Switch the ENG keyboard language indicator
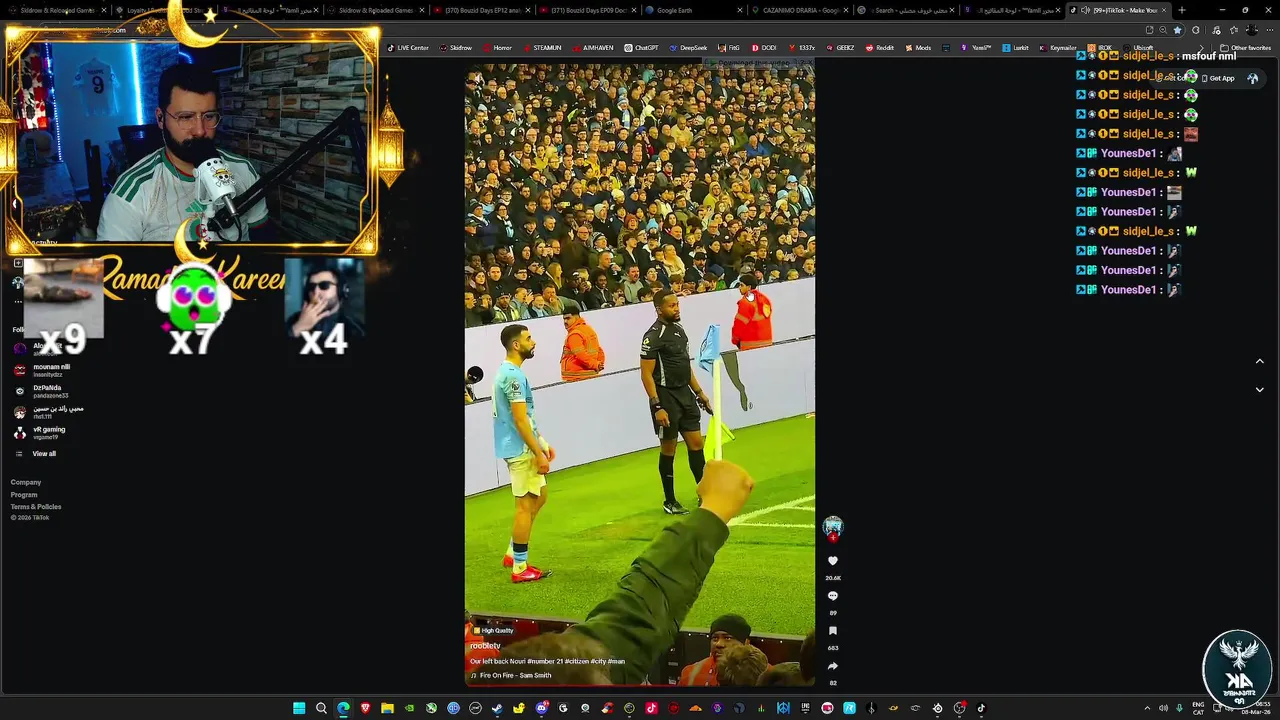 [1198, 708]
